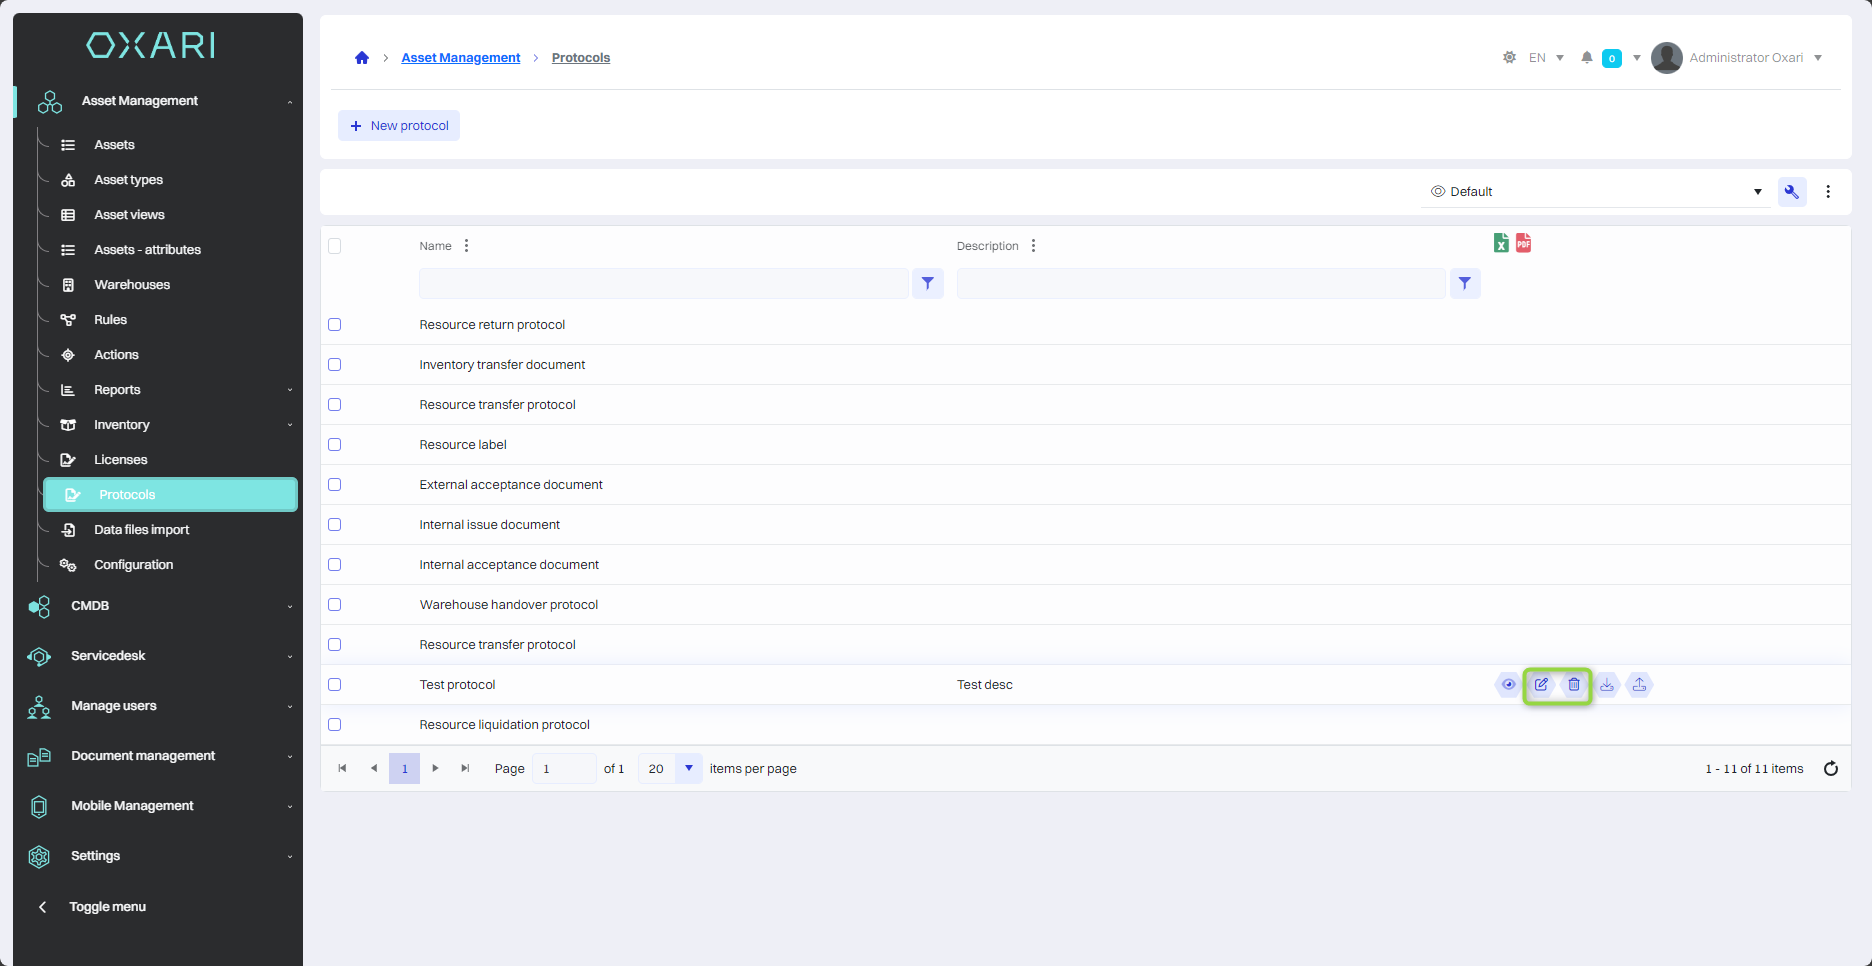Preview Test protocol with the eye icon

(x=1508, y=685)
